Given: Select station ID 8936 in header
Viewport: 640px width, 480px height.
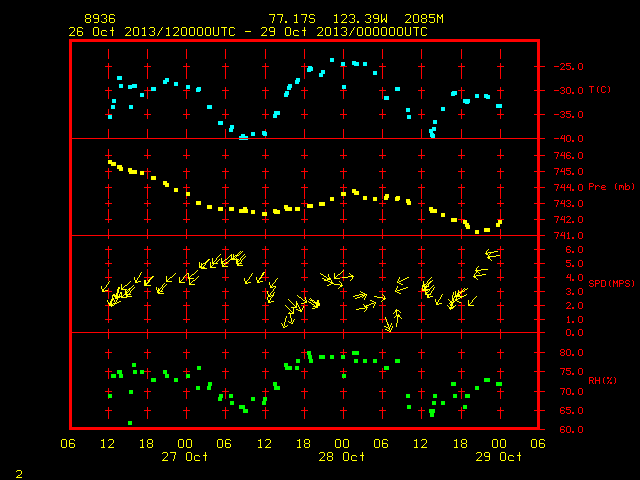Looking at the screenshot, I should (x=100, y=19).
